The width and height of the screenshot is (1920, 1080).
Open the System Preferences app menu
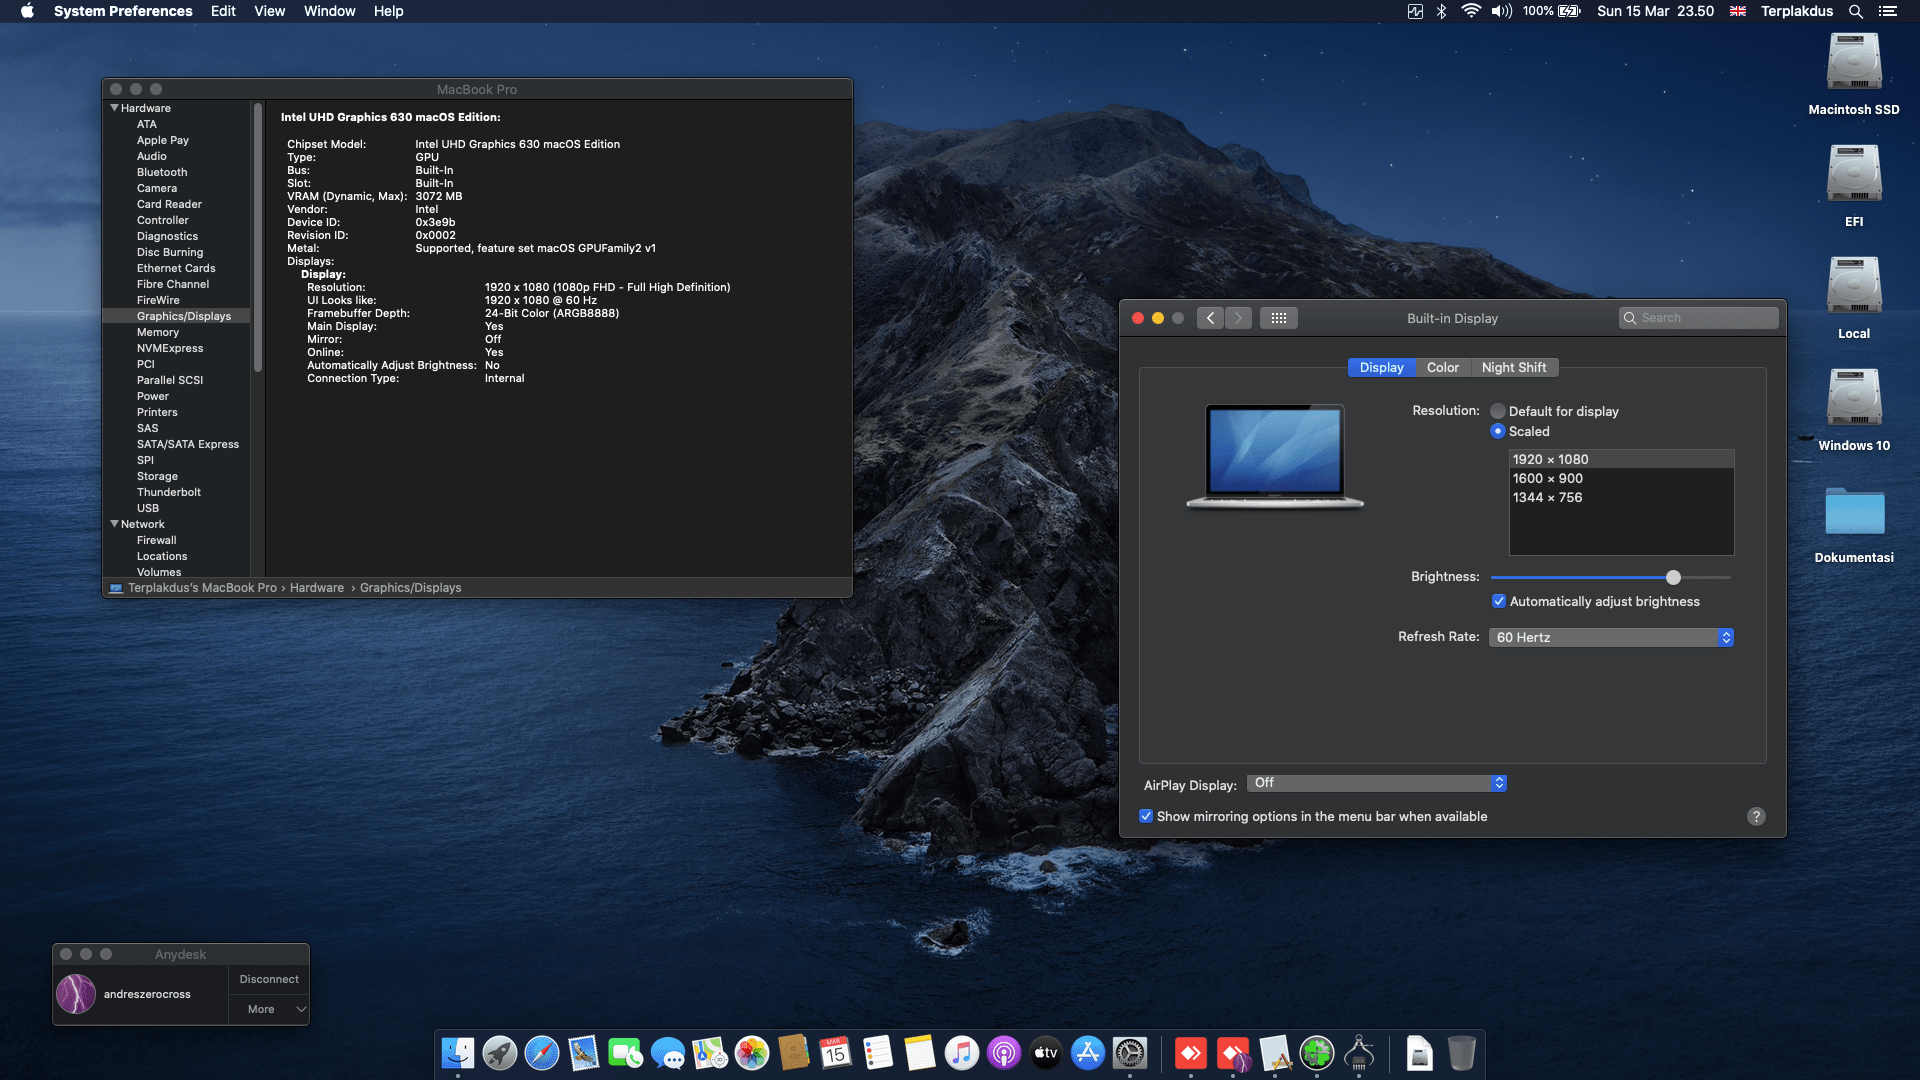123,11
